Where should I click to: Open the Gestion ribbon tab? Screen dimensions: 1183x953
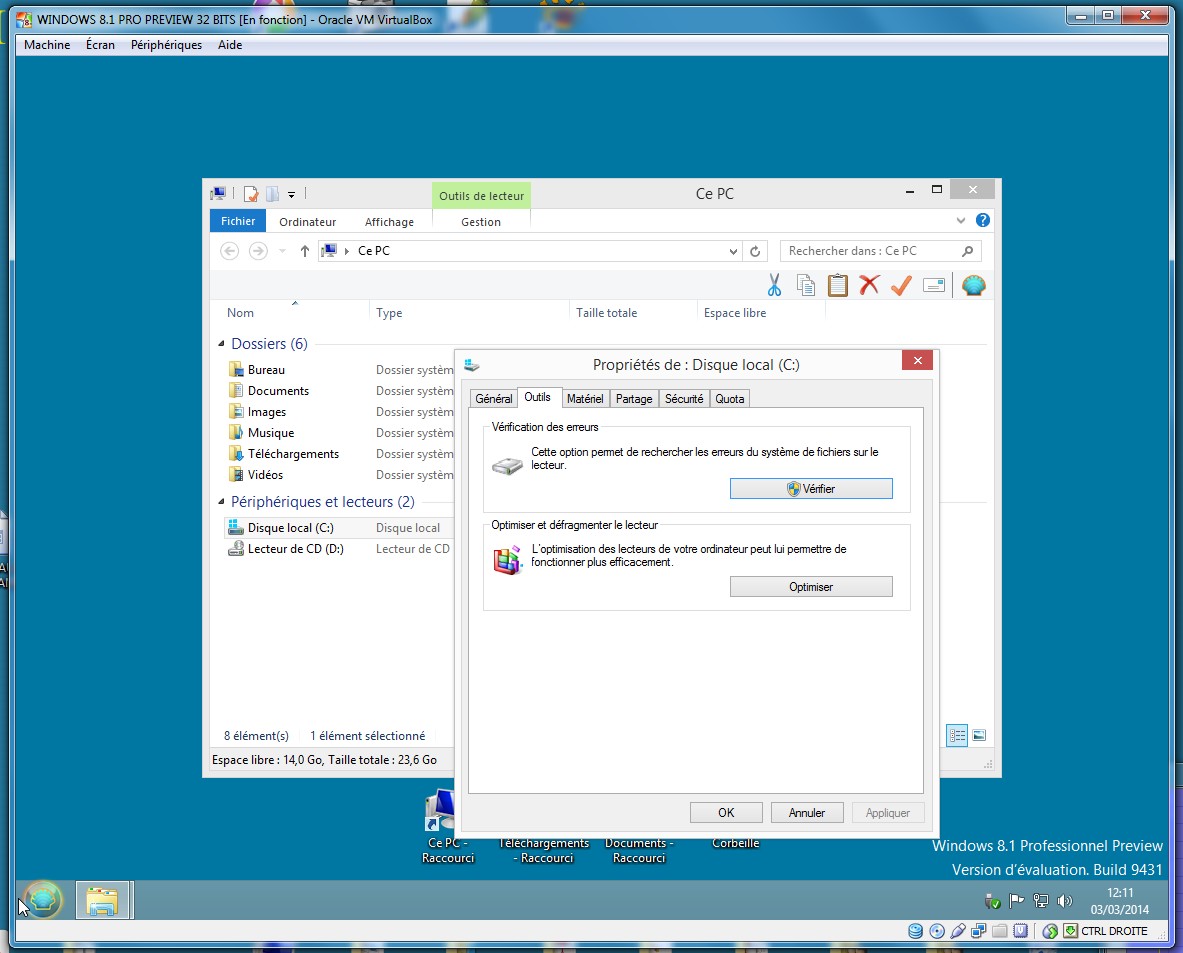coord(481,222)
